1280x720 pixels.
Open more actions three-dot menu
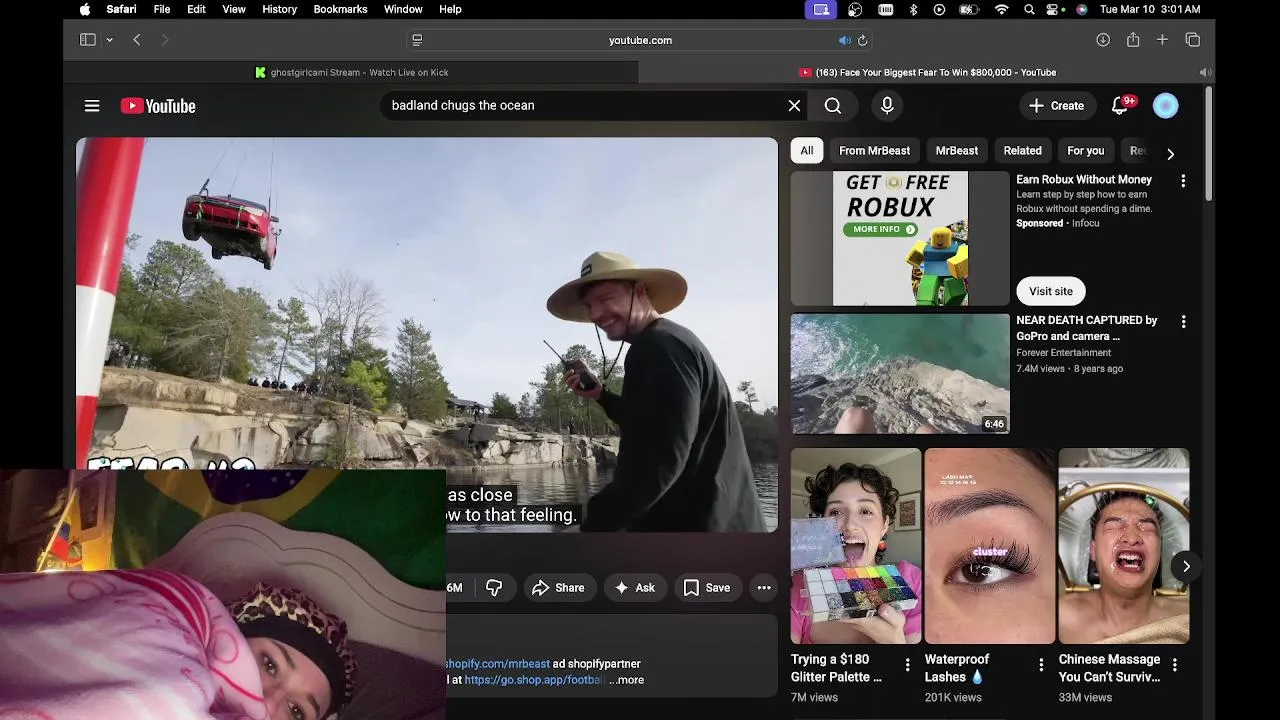tap(764, 588)
